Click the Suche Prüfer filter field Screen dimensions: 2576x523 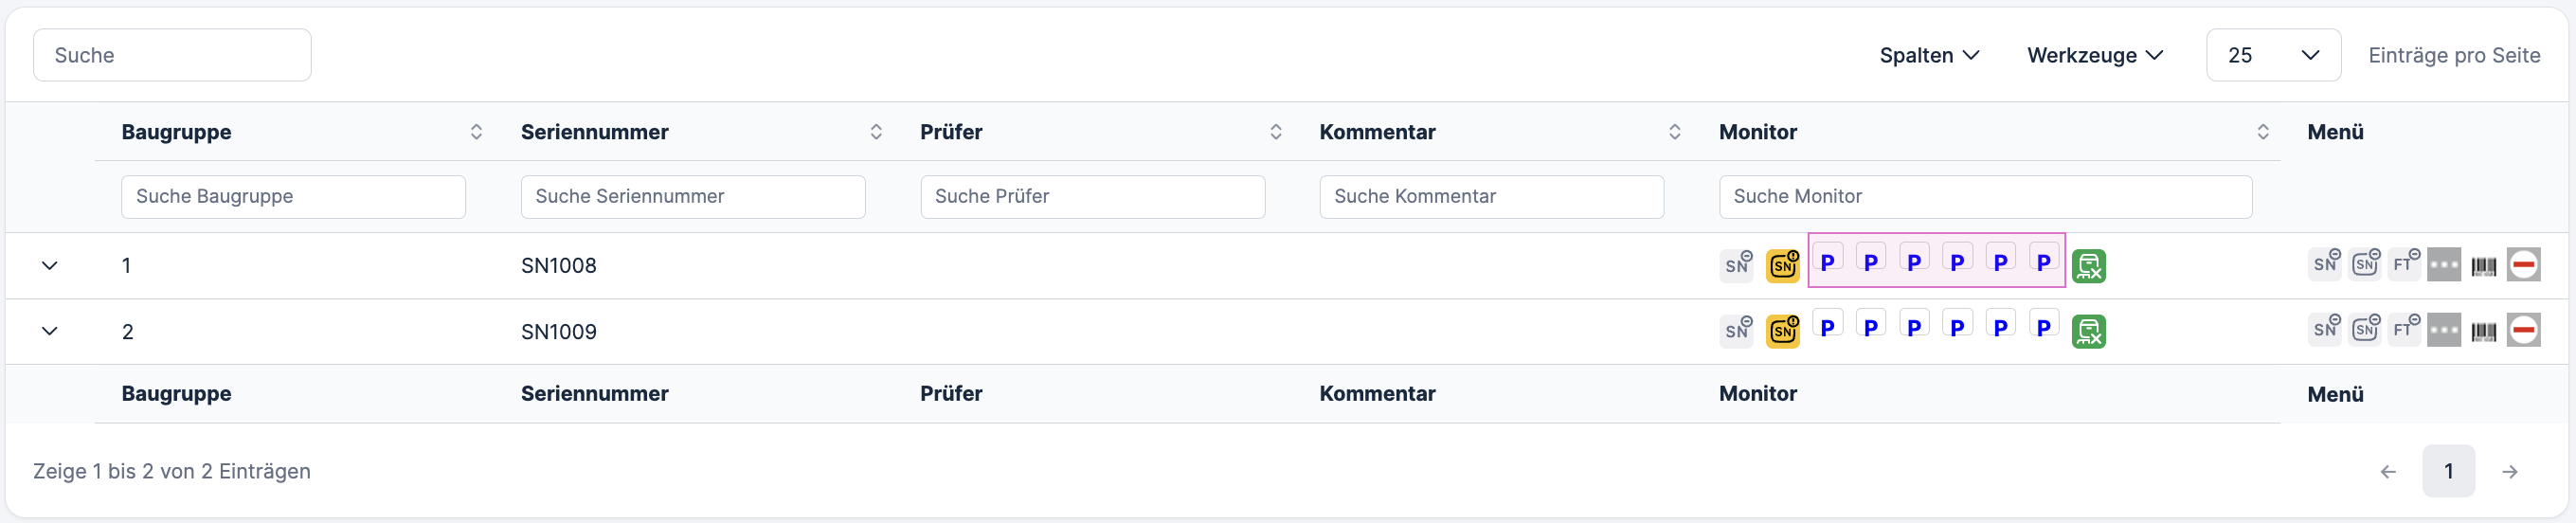(1092, 197)
